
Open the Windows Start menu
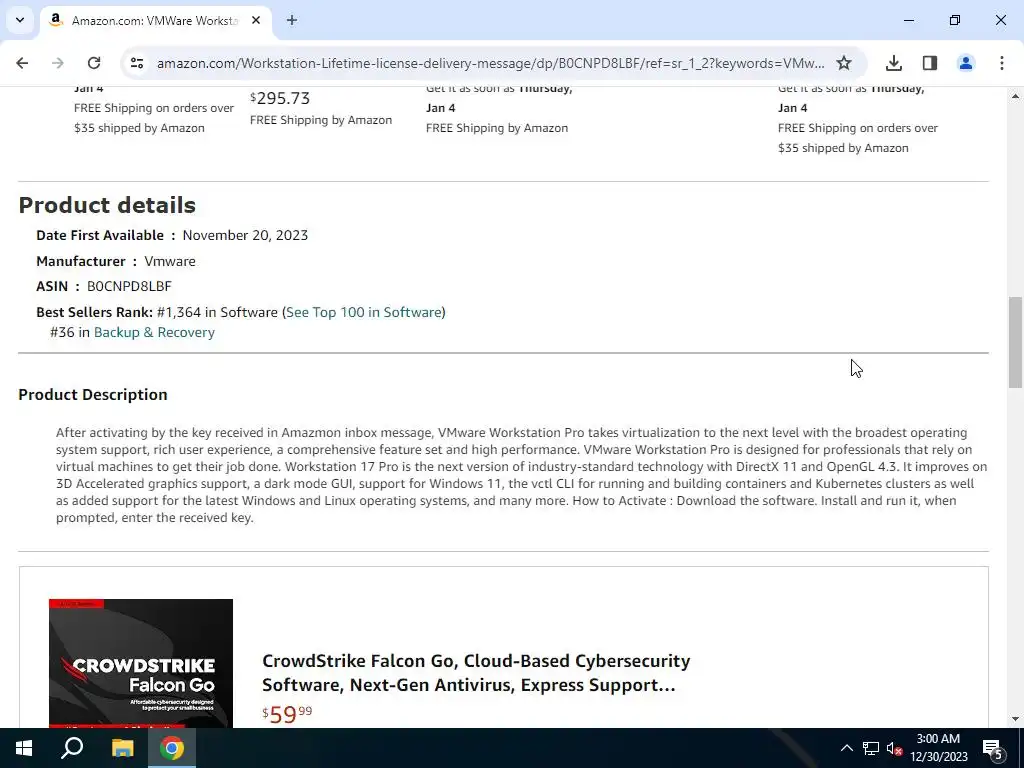coord(24,748)
